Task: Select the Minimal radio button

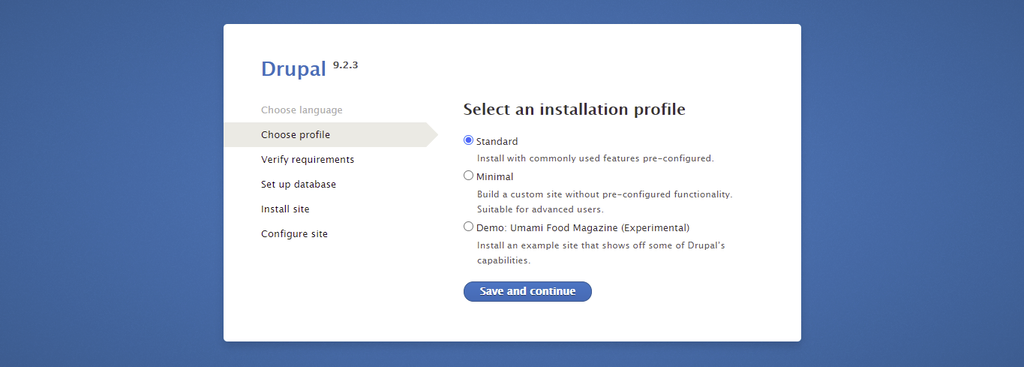Action: (468, 176)
